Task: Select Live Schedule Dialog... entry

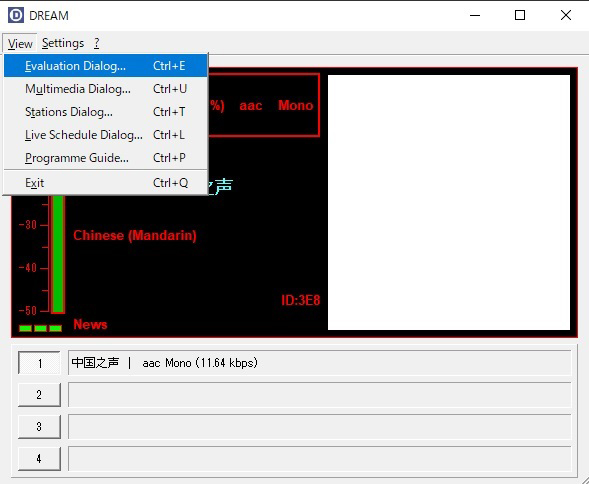Action: coord(106,135)
